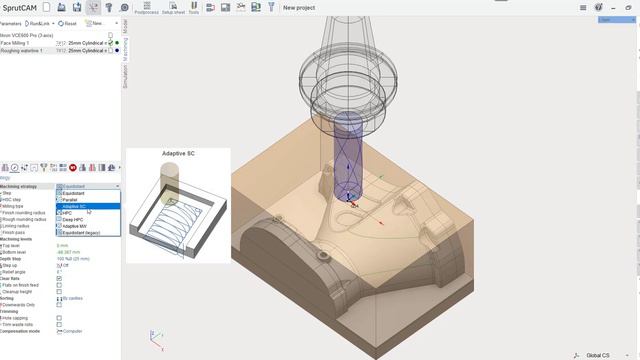Toggle the Cleanup height checkbox
The height and width of the screenshot is (360, 640).
tap(59, 291)
